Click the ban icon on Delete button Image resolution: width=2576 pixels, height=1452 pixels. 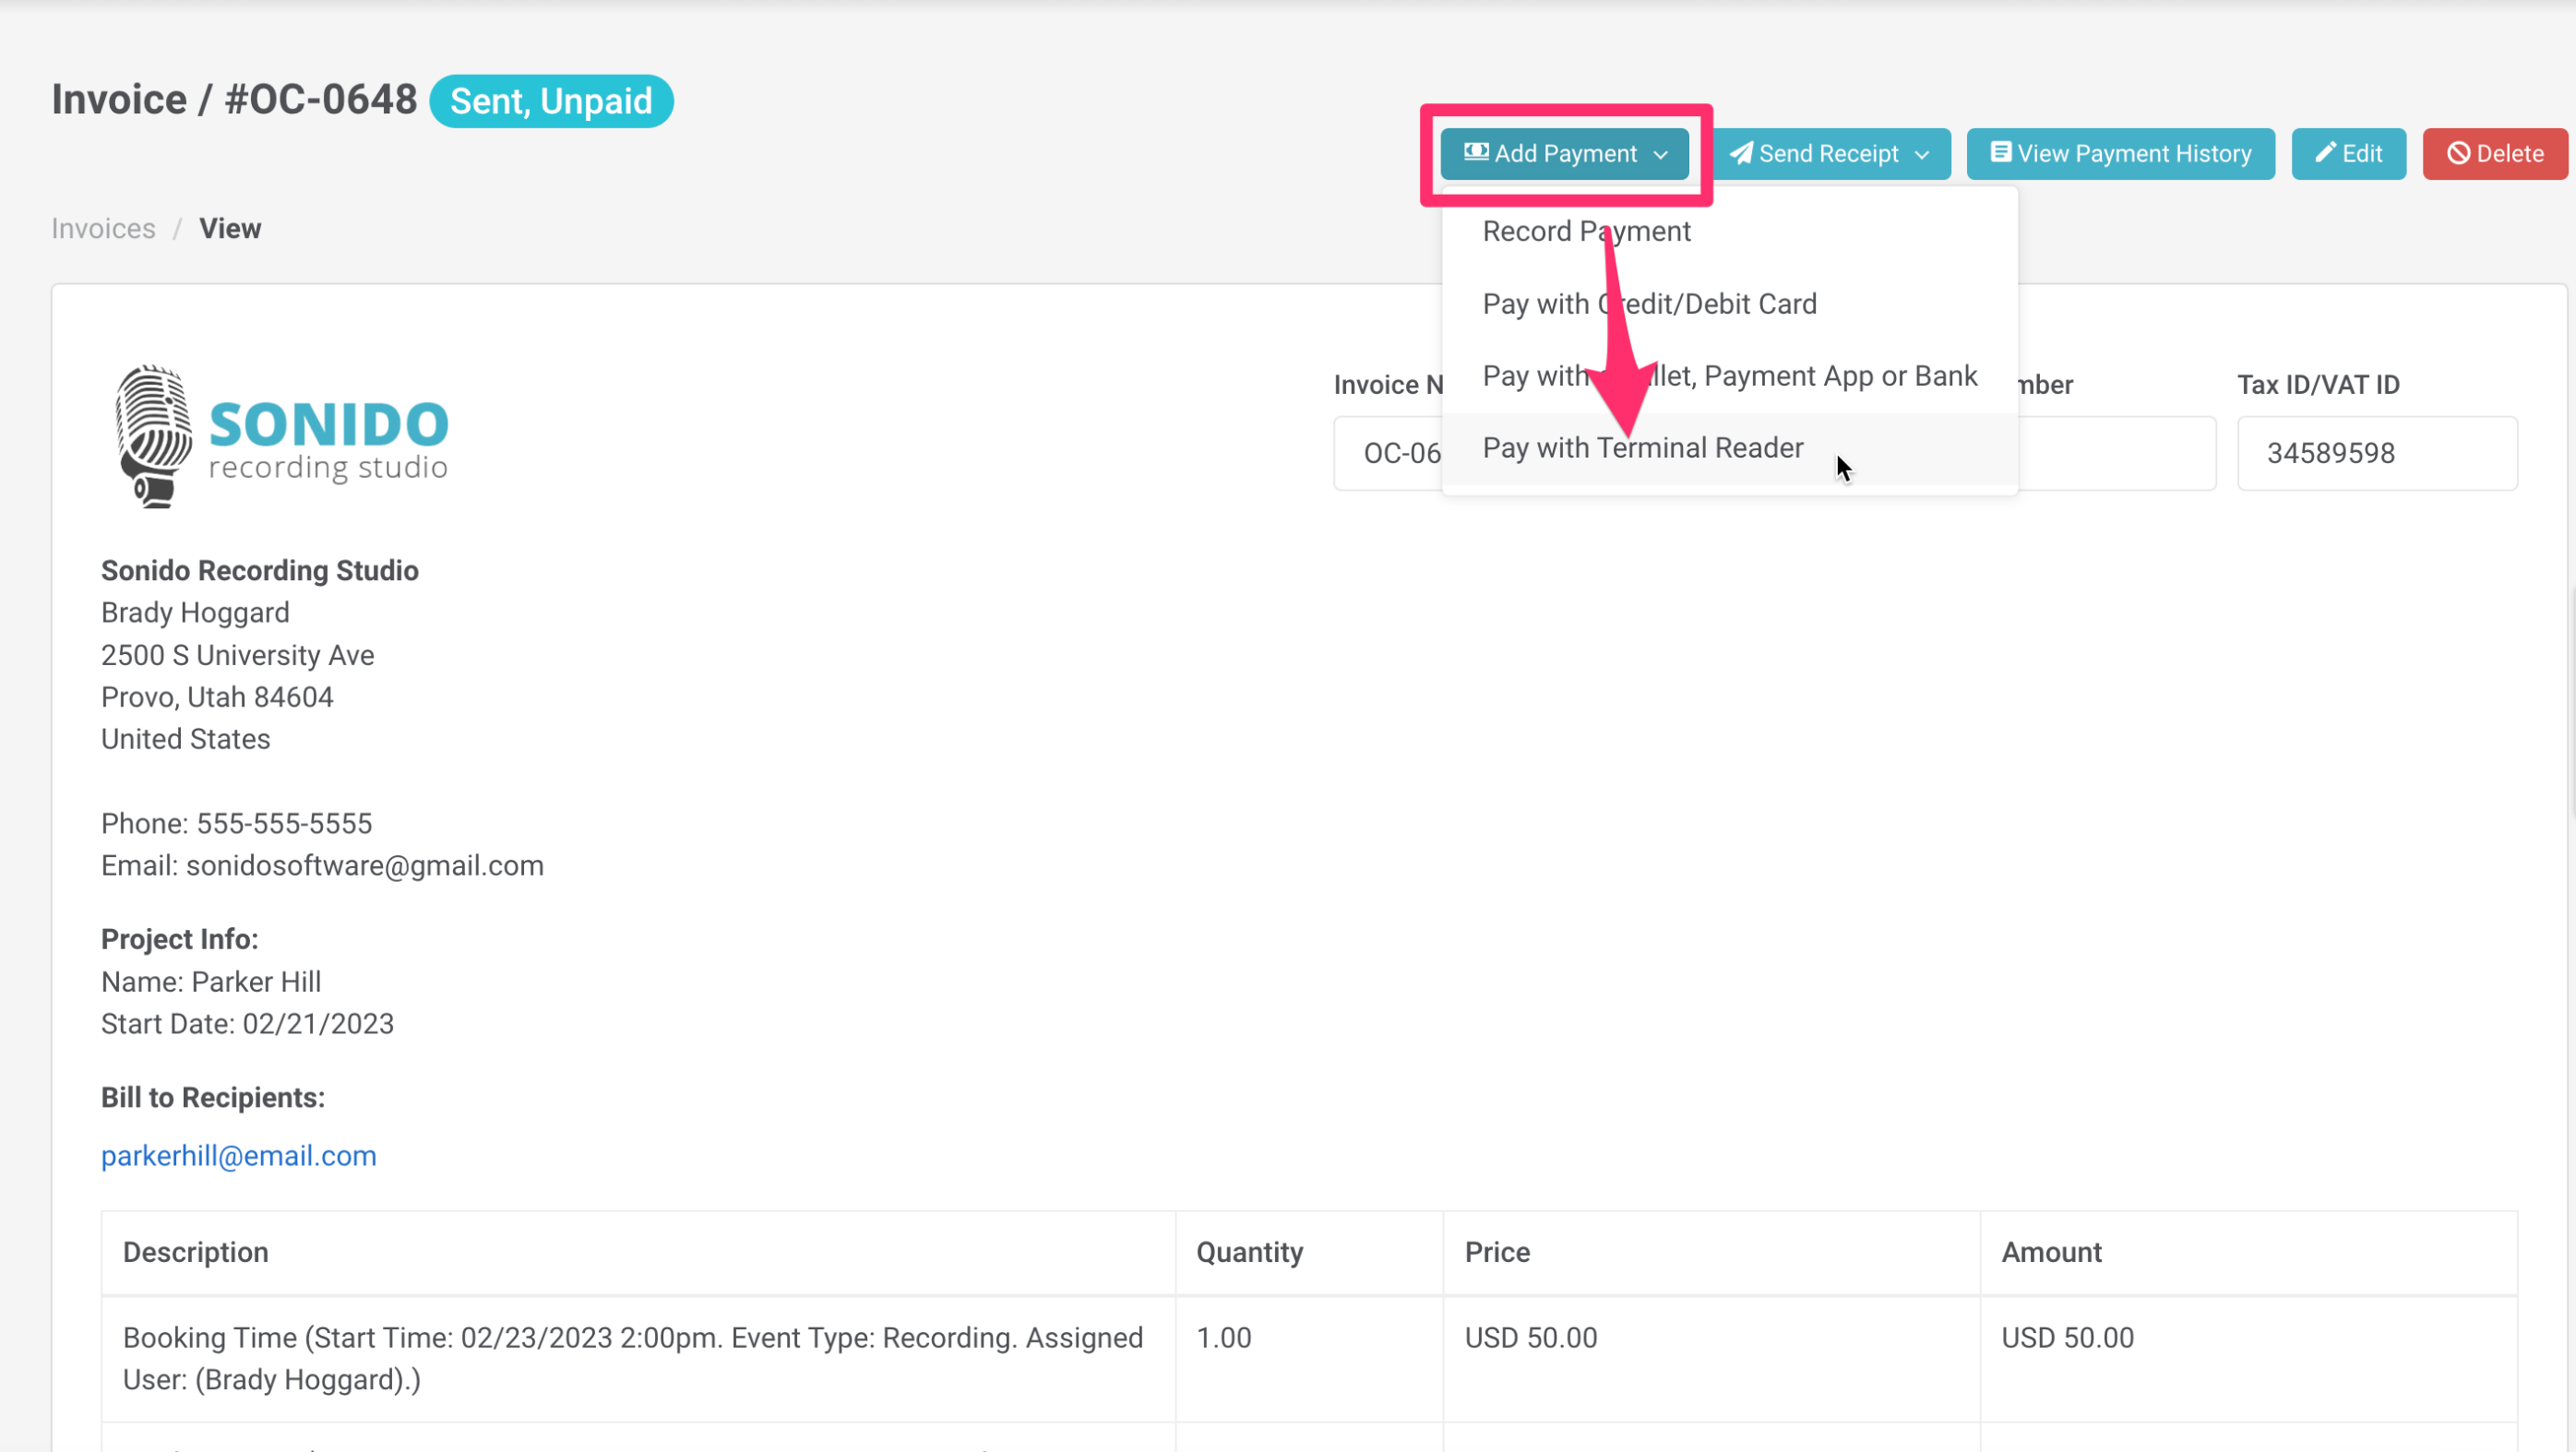(x=2458, y=153)
